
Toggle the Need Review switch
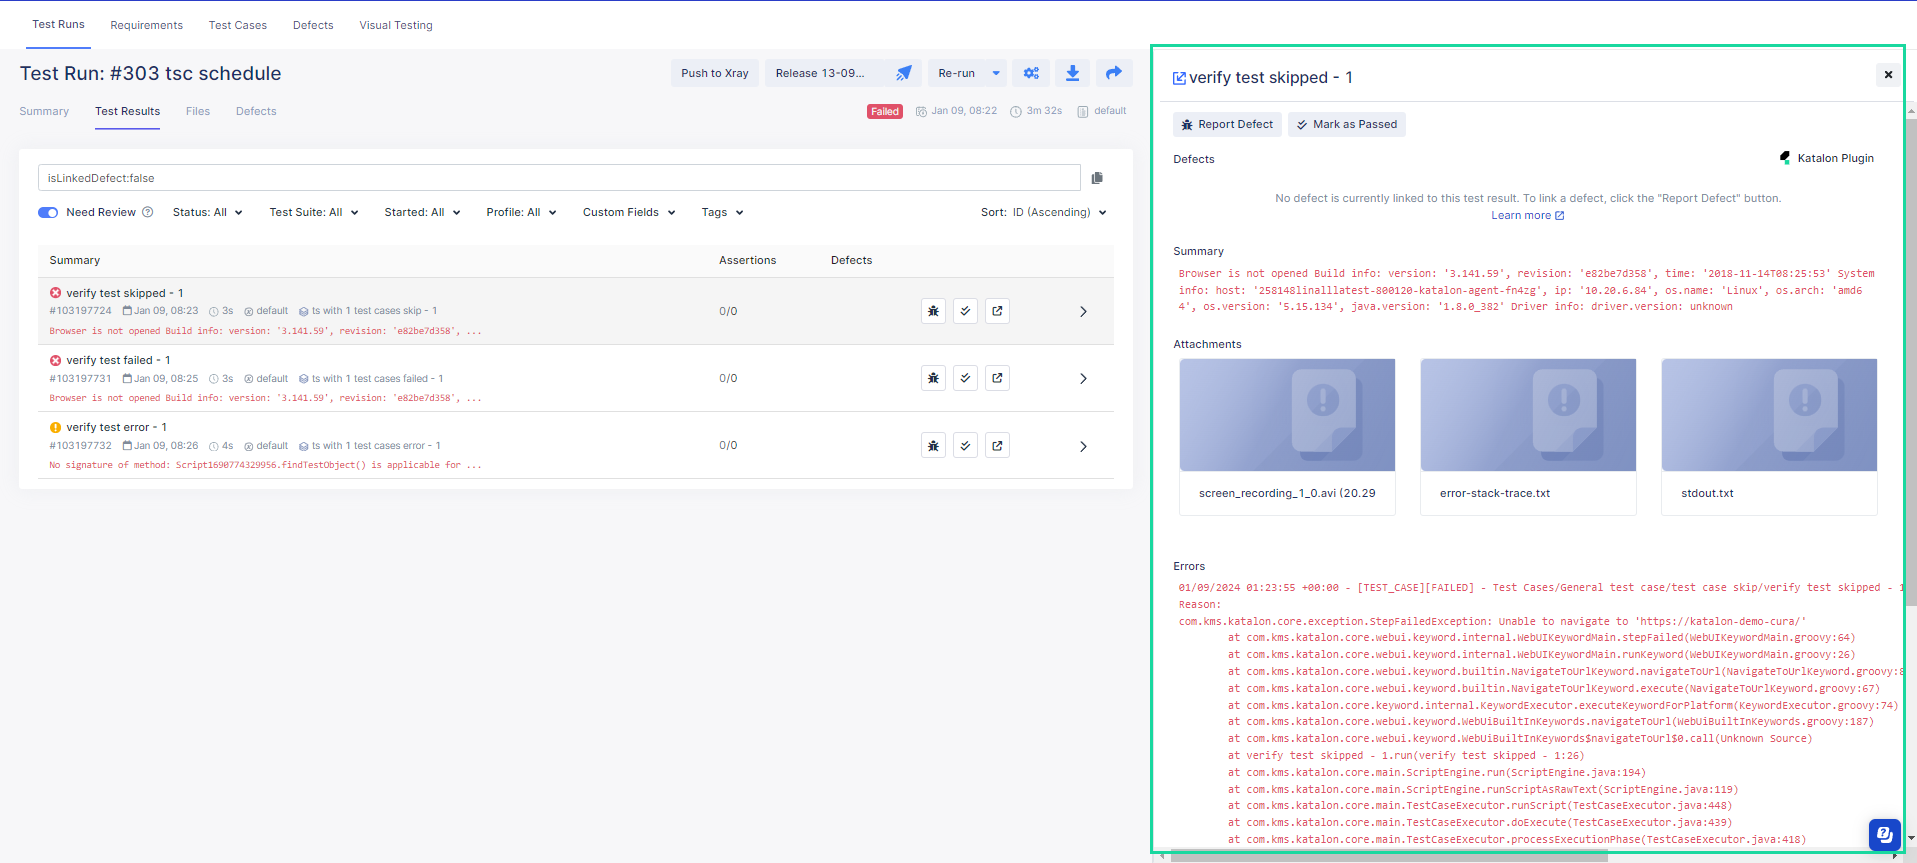coord(48,212)
